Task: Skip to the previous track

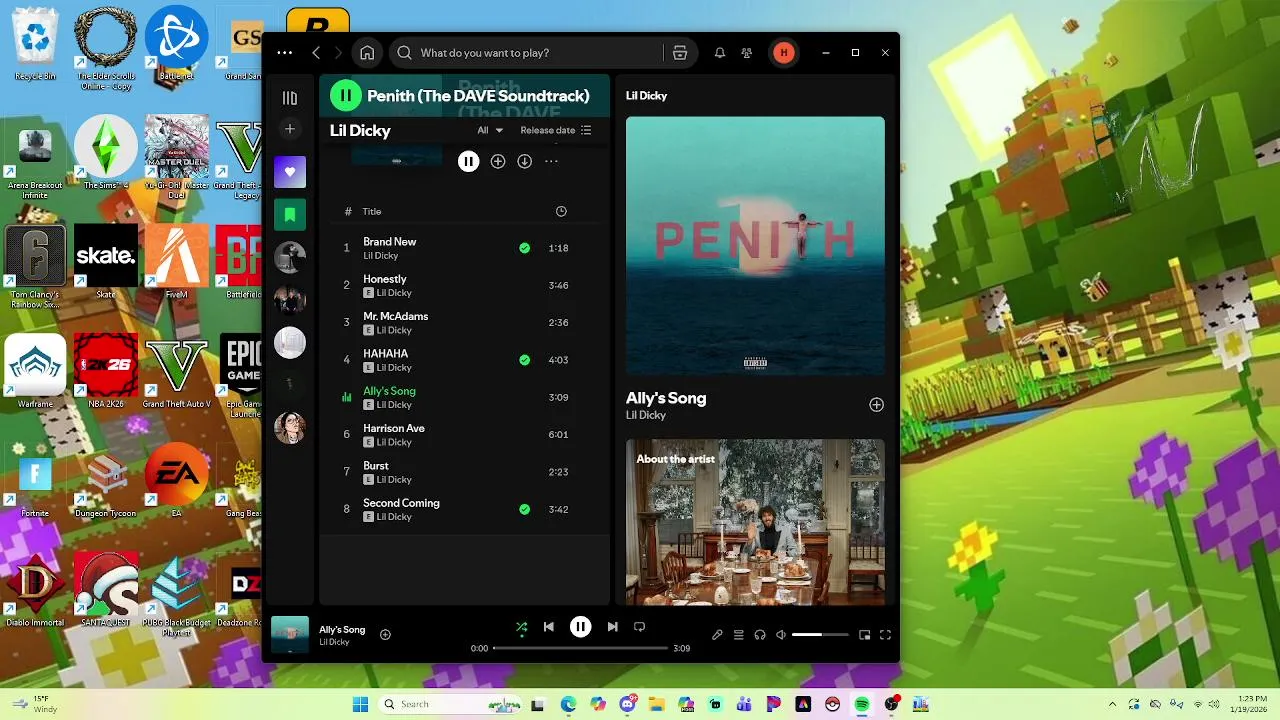Action: [548, 627]
